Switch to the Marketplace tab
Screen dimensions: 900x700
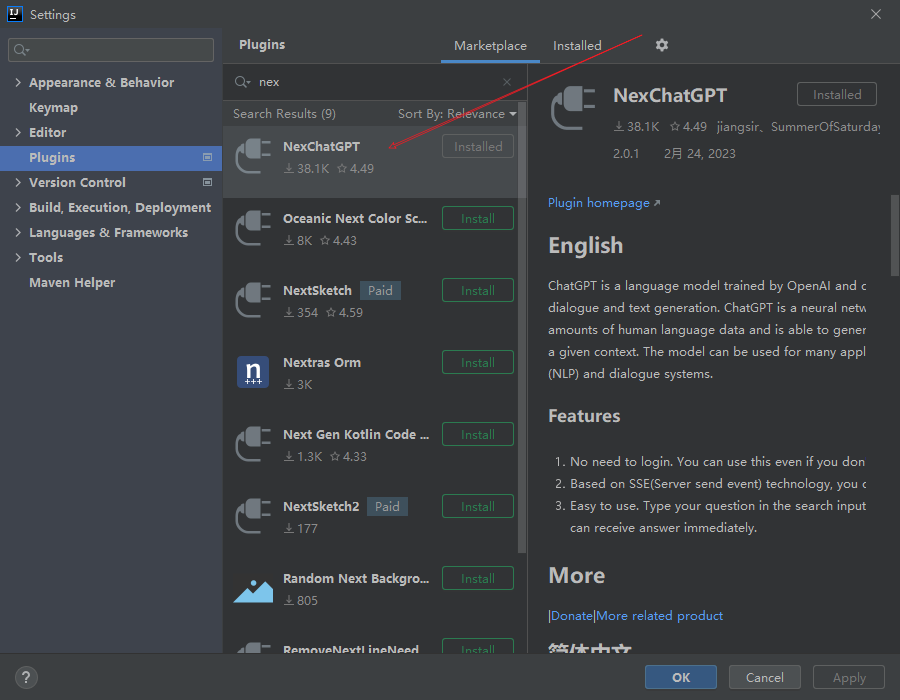(x=490, y=46)
